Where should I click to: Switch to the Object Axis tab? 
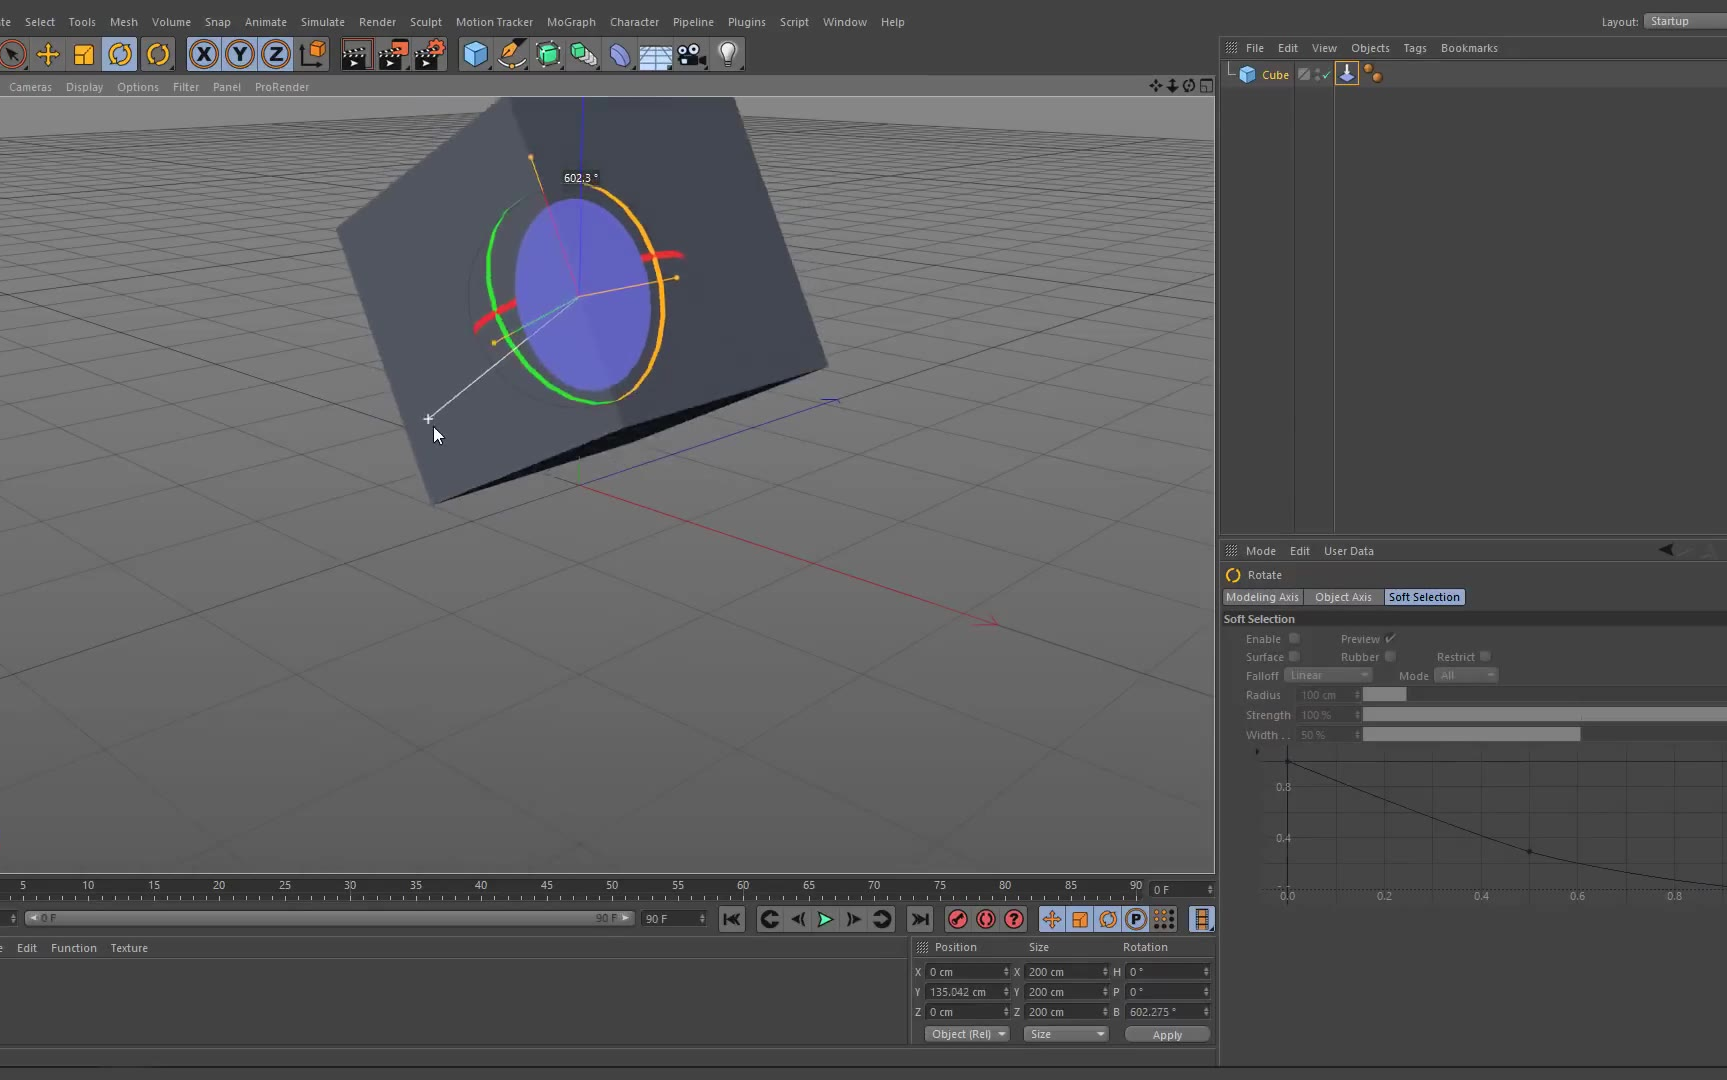tap(1343, 597)
